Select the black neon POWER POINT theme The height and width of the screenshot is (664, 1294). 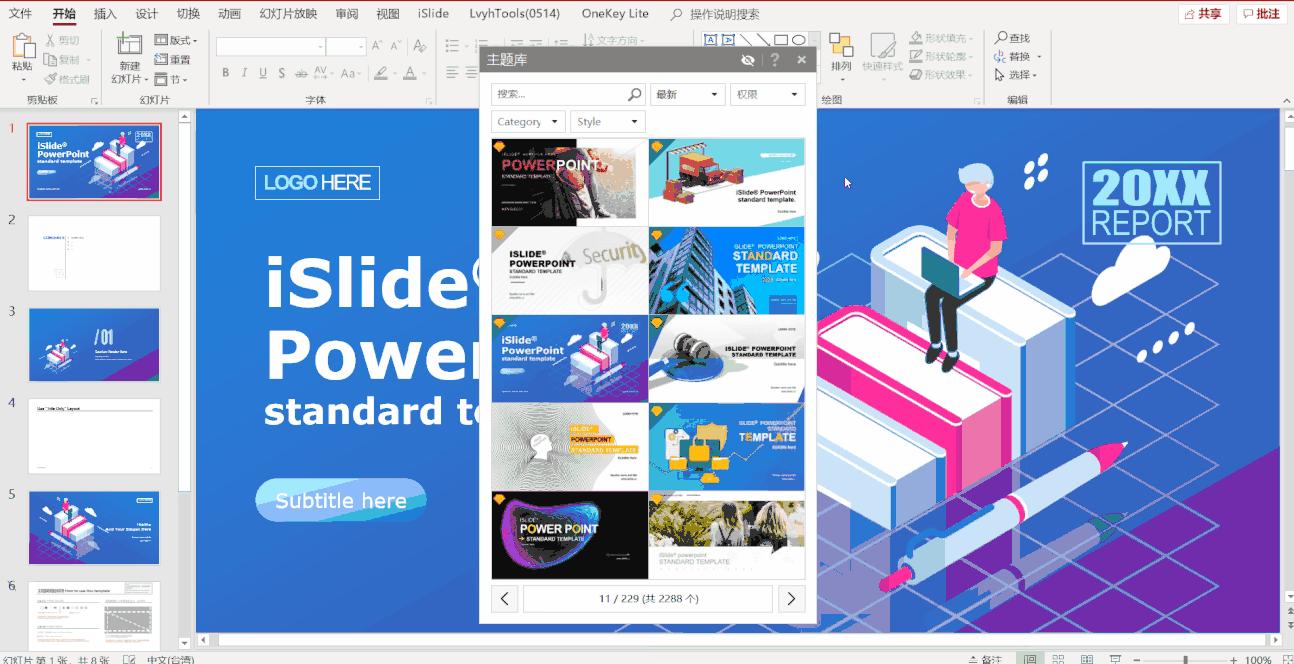[x=569, y=535]
